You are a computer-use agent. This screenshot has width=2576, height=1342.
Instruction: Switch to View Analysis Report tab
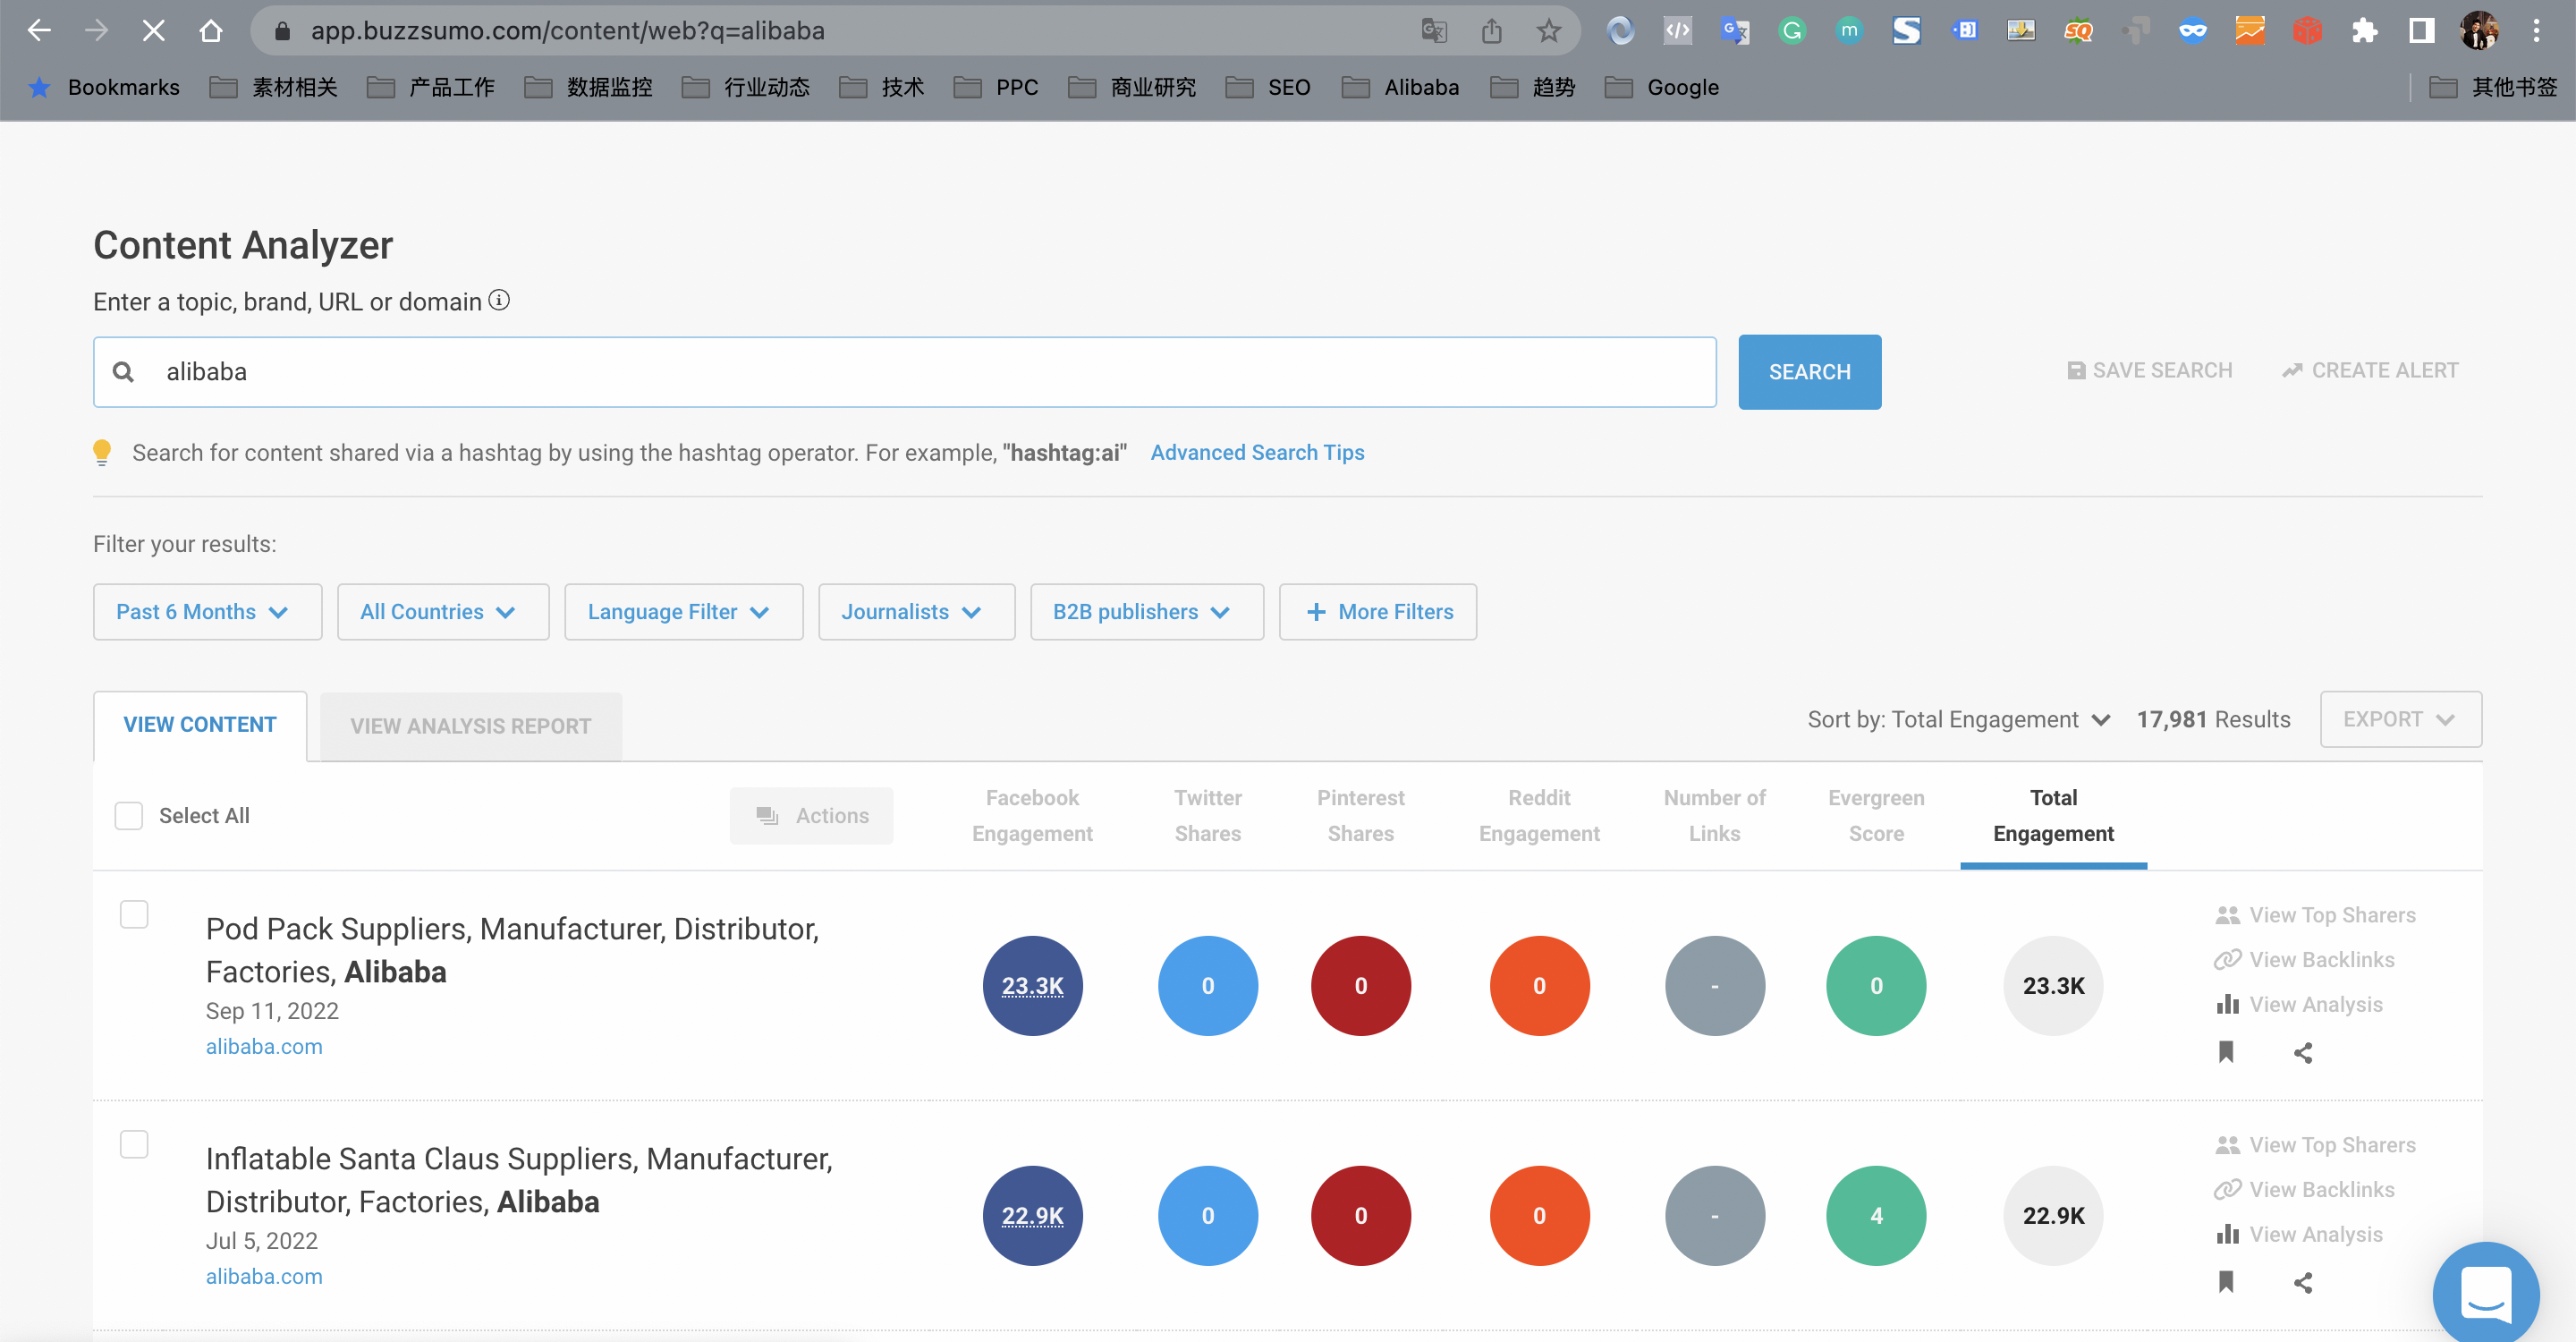pyautogui.click(x=470, y=726)
